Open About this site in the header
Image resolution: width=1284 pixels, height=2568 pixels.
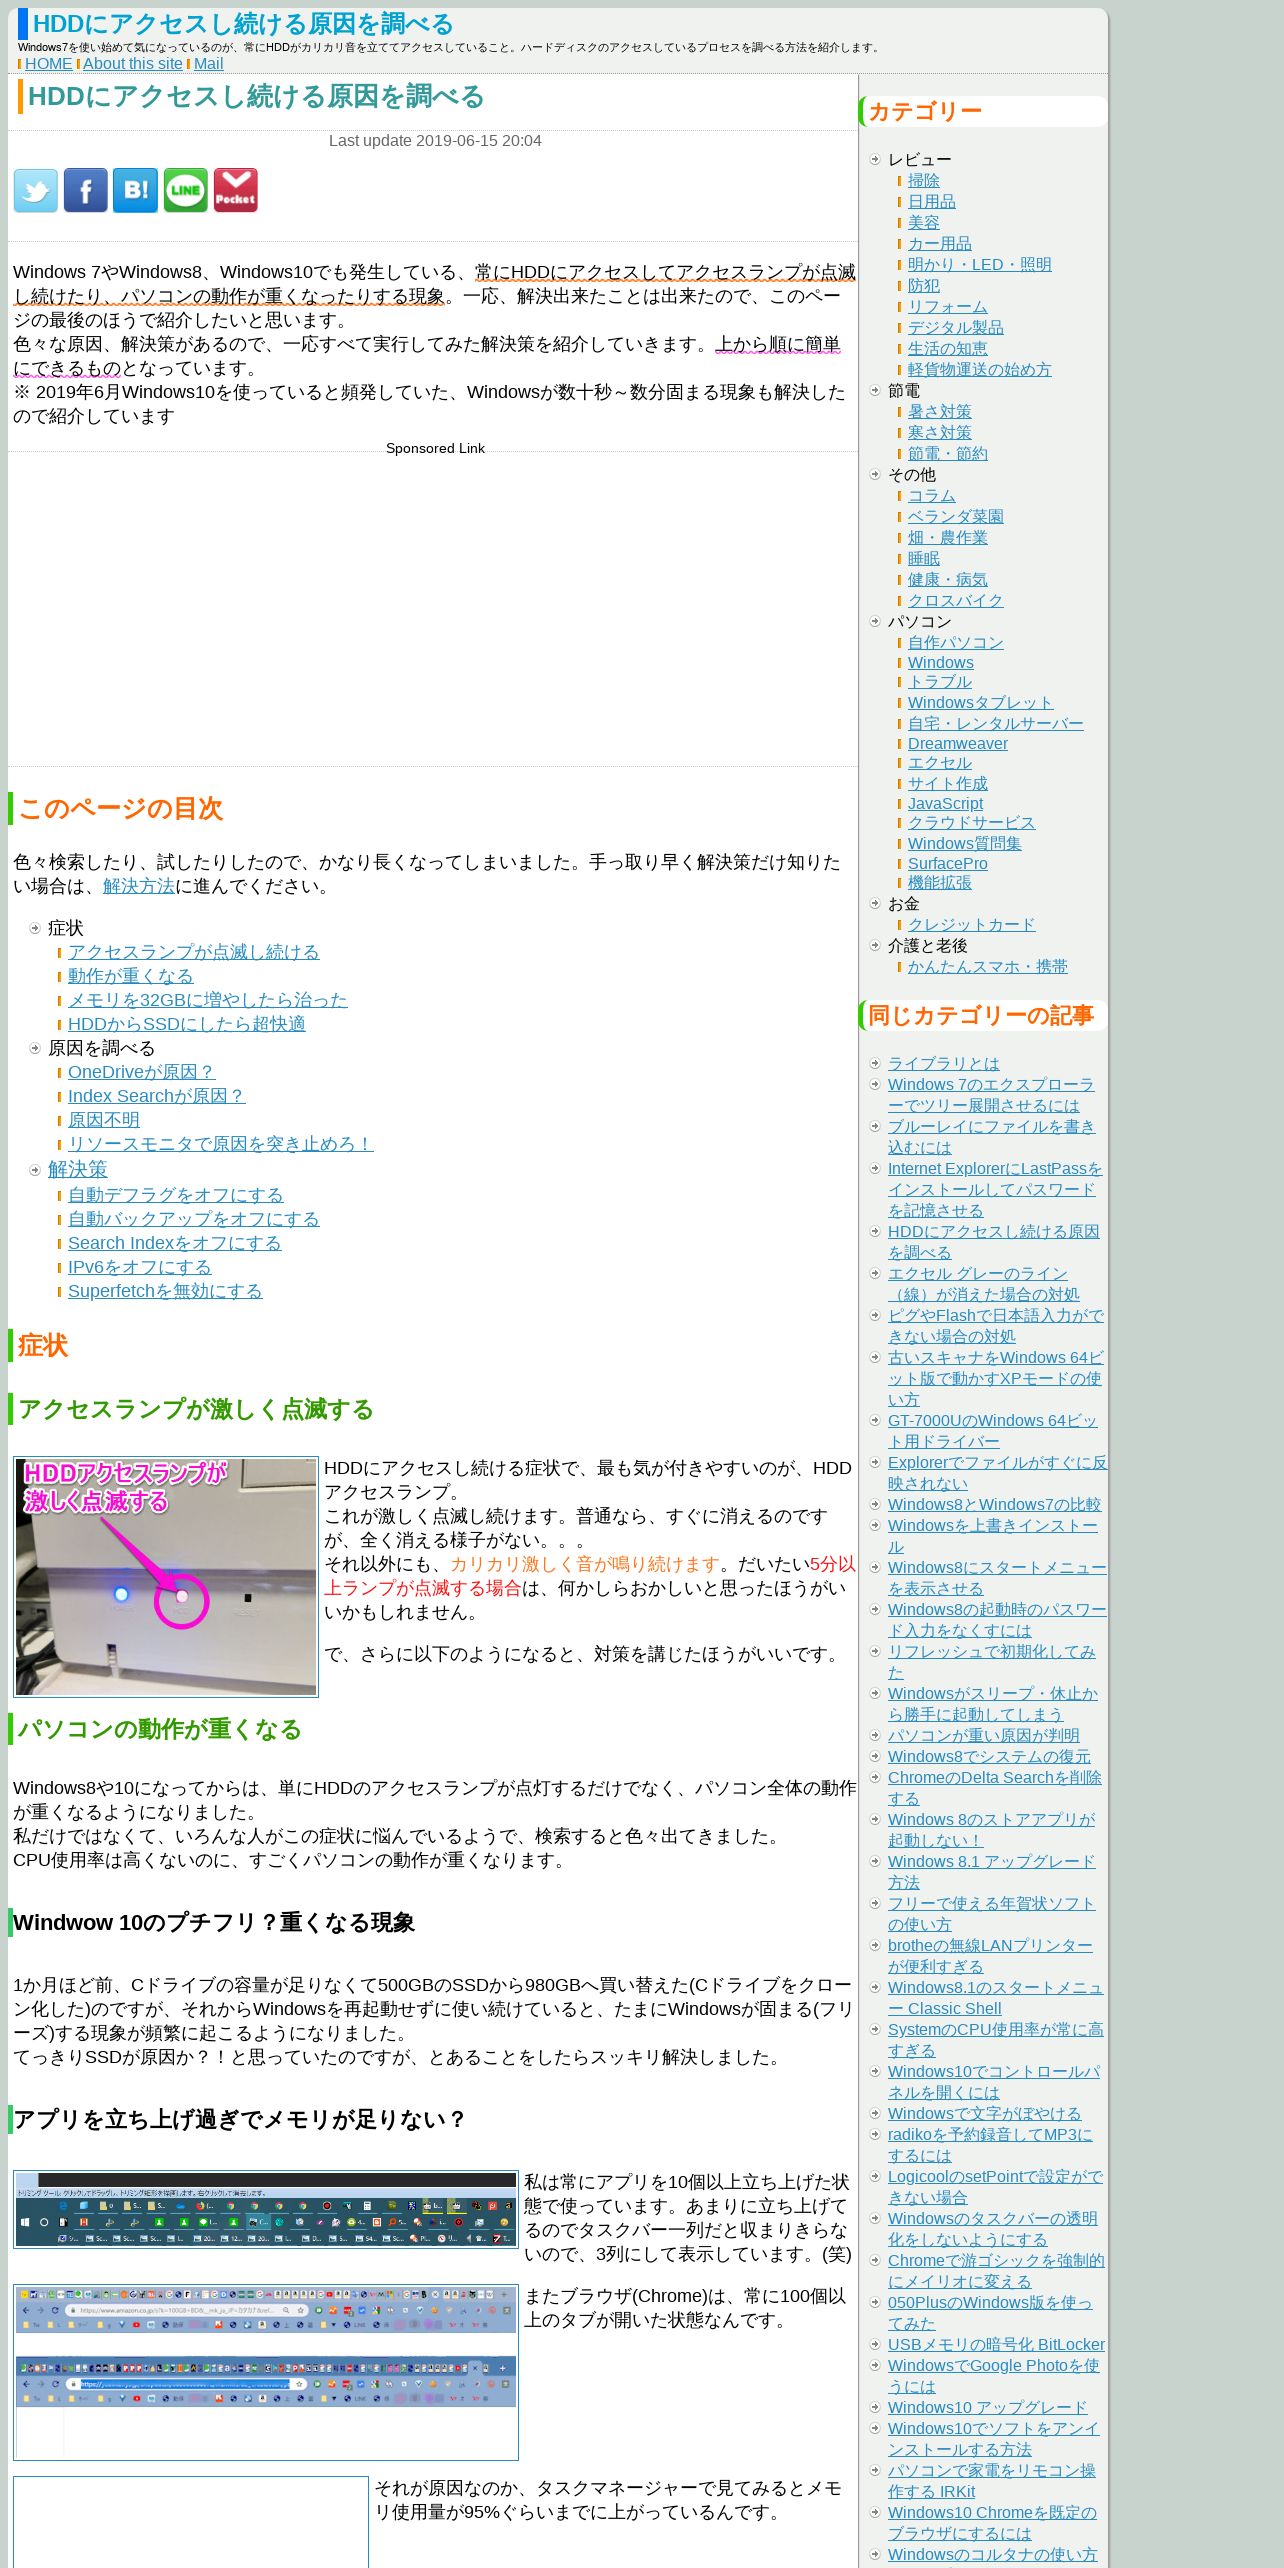[x=132, y=64]
